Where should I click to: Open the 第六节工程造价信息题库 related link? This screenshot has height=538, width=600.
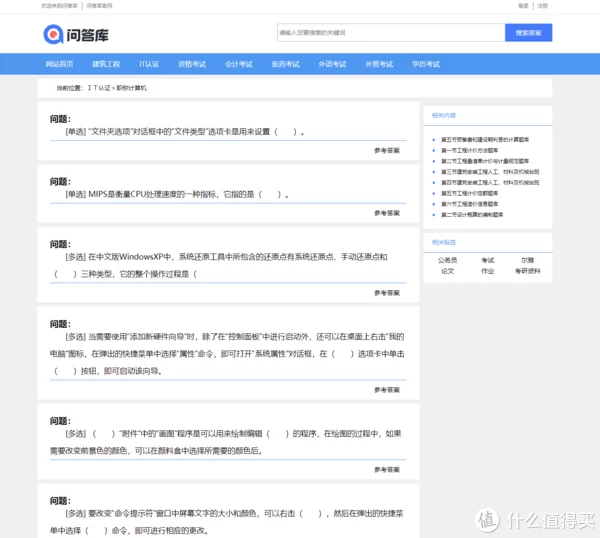point(470,203)
